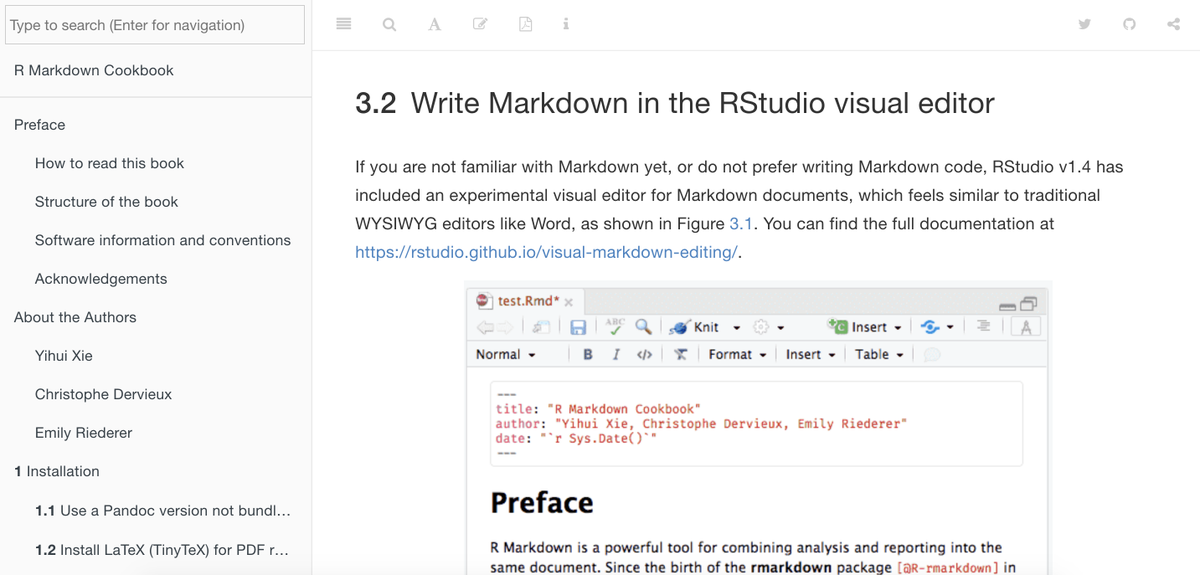Image resolution: width=1200 pixels, height=575 pixels.
Task: Open the R Markdown Cookbook home link
Action: tap(94, 70)
